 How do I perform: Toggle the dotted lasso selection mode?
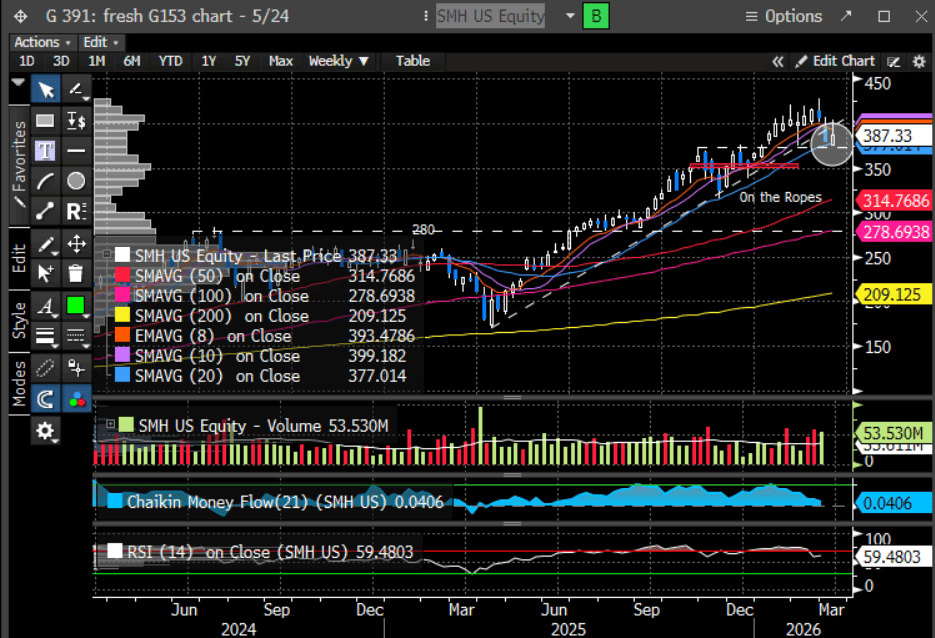[x=46, y=368]
